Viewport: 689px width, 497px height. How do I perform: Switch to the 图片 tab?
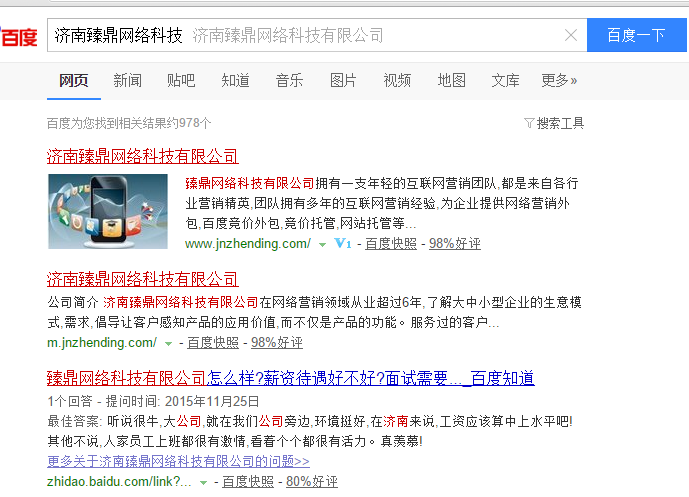coord(343,80)
